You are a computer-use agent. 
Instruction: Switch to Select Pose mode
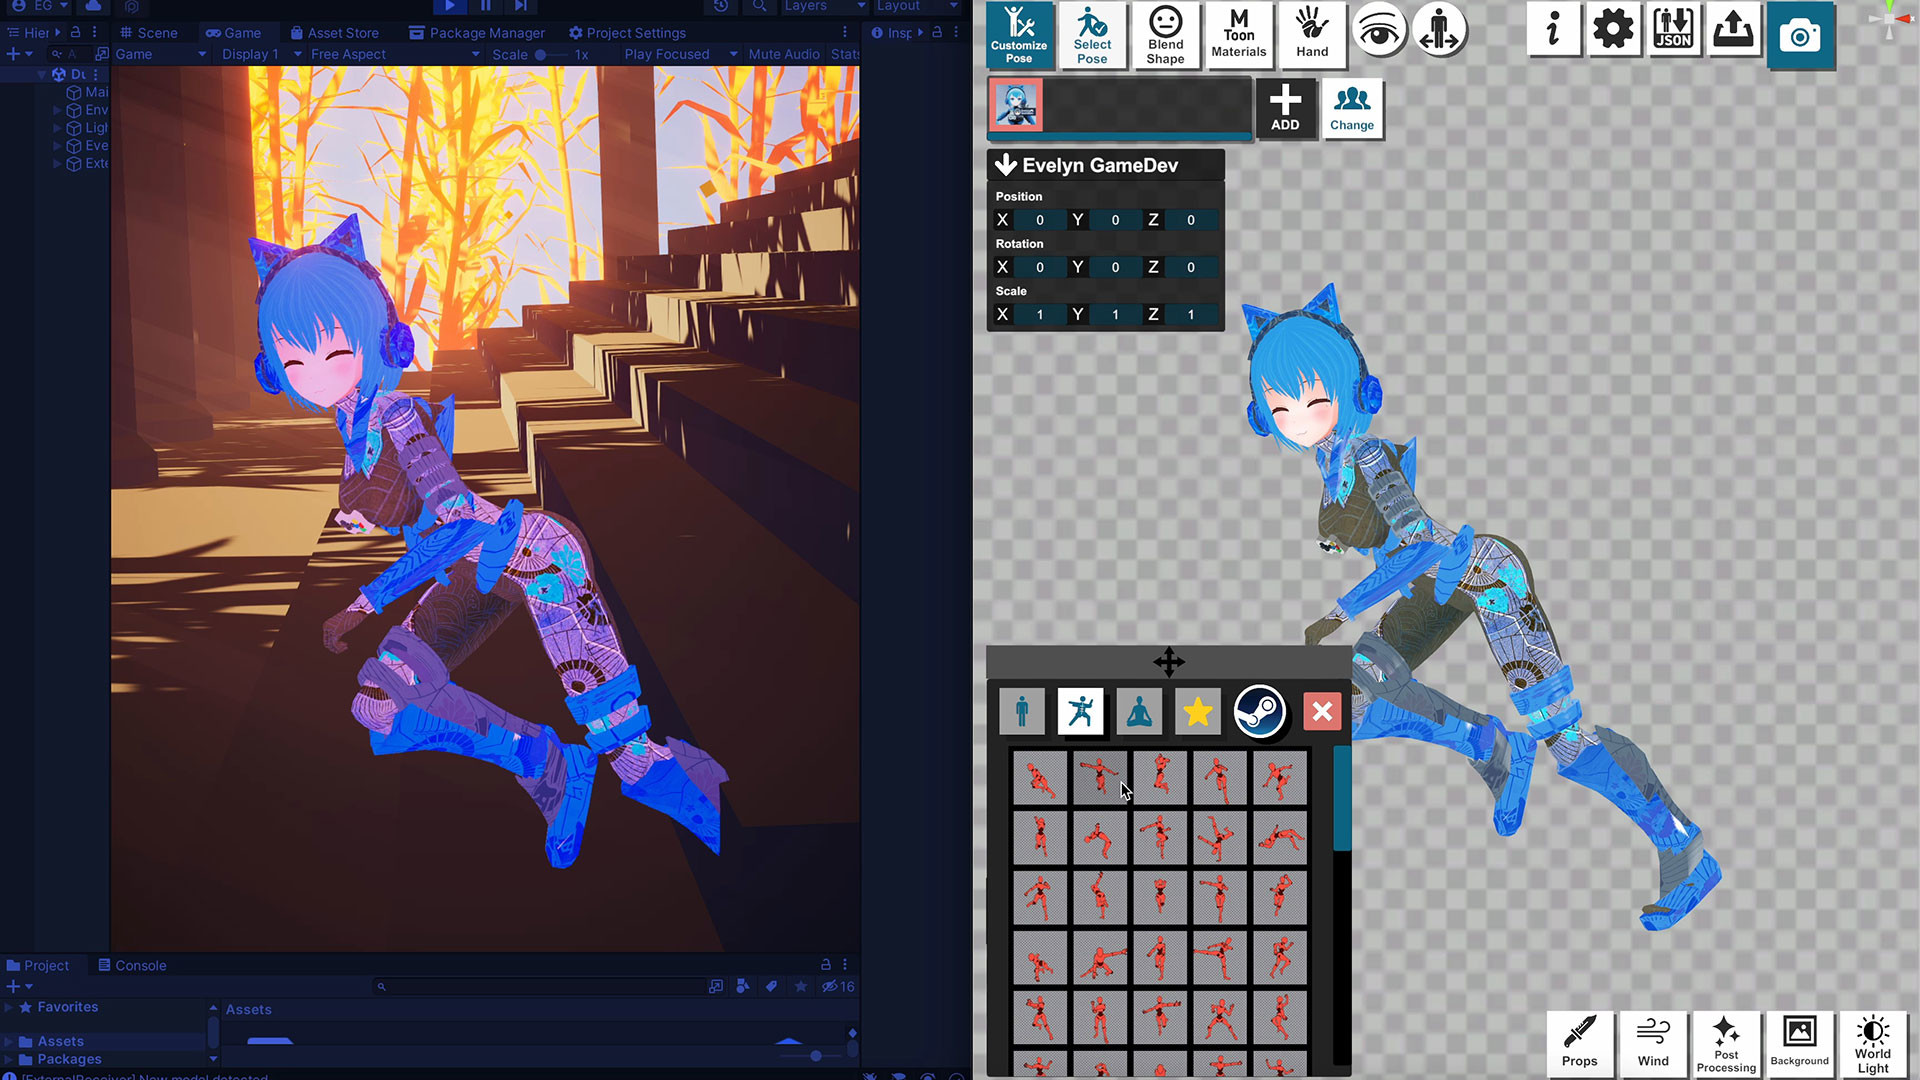coord(1093,36)
